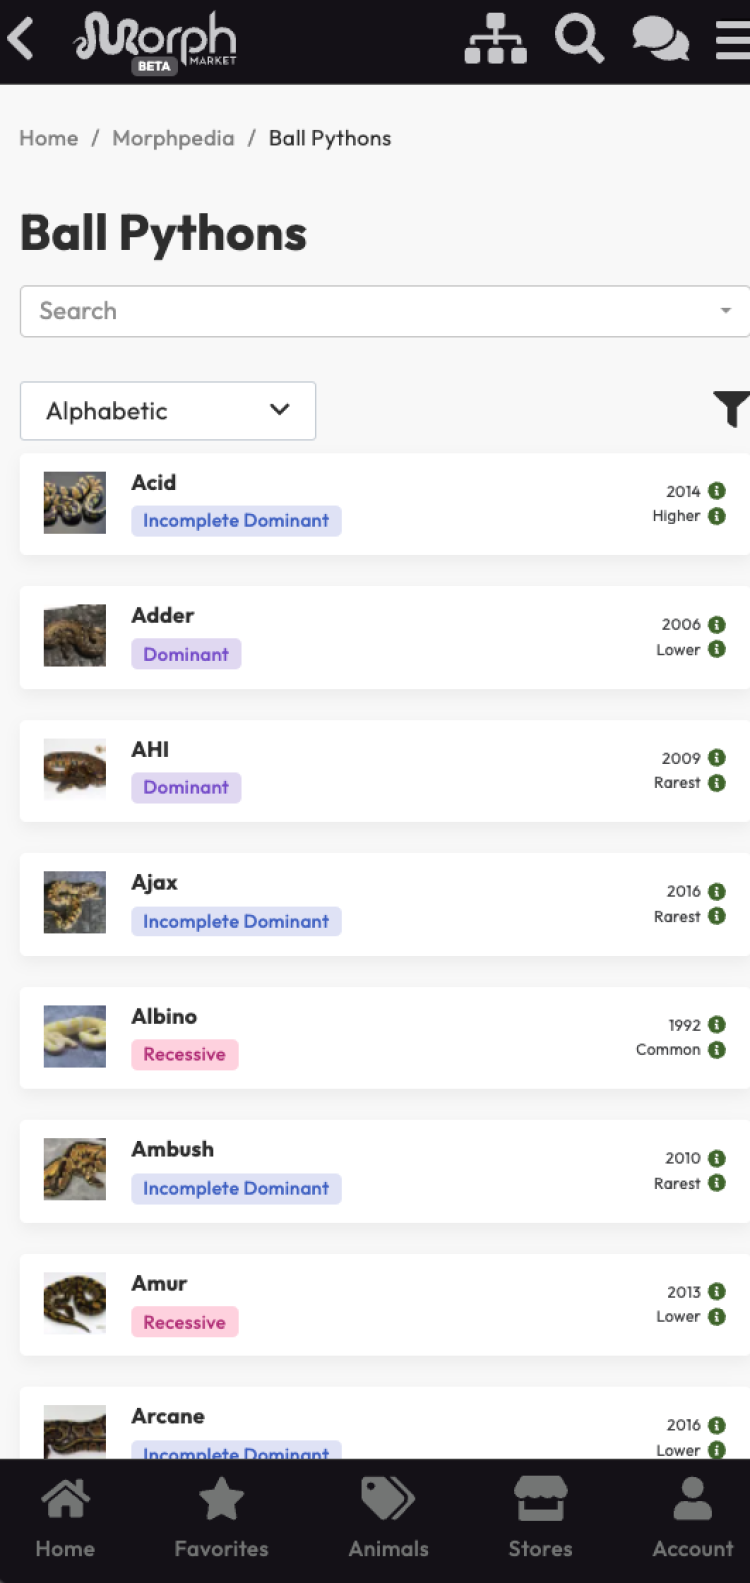Follow the Morphpedia breadcrumb link
The width and height of the screenshot is (750, 1583).
point(173,138)
